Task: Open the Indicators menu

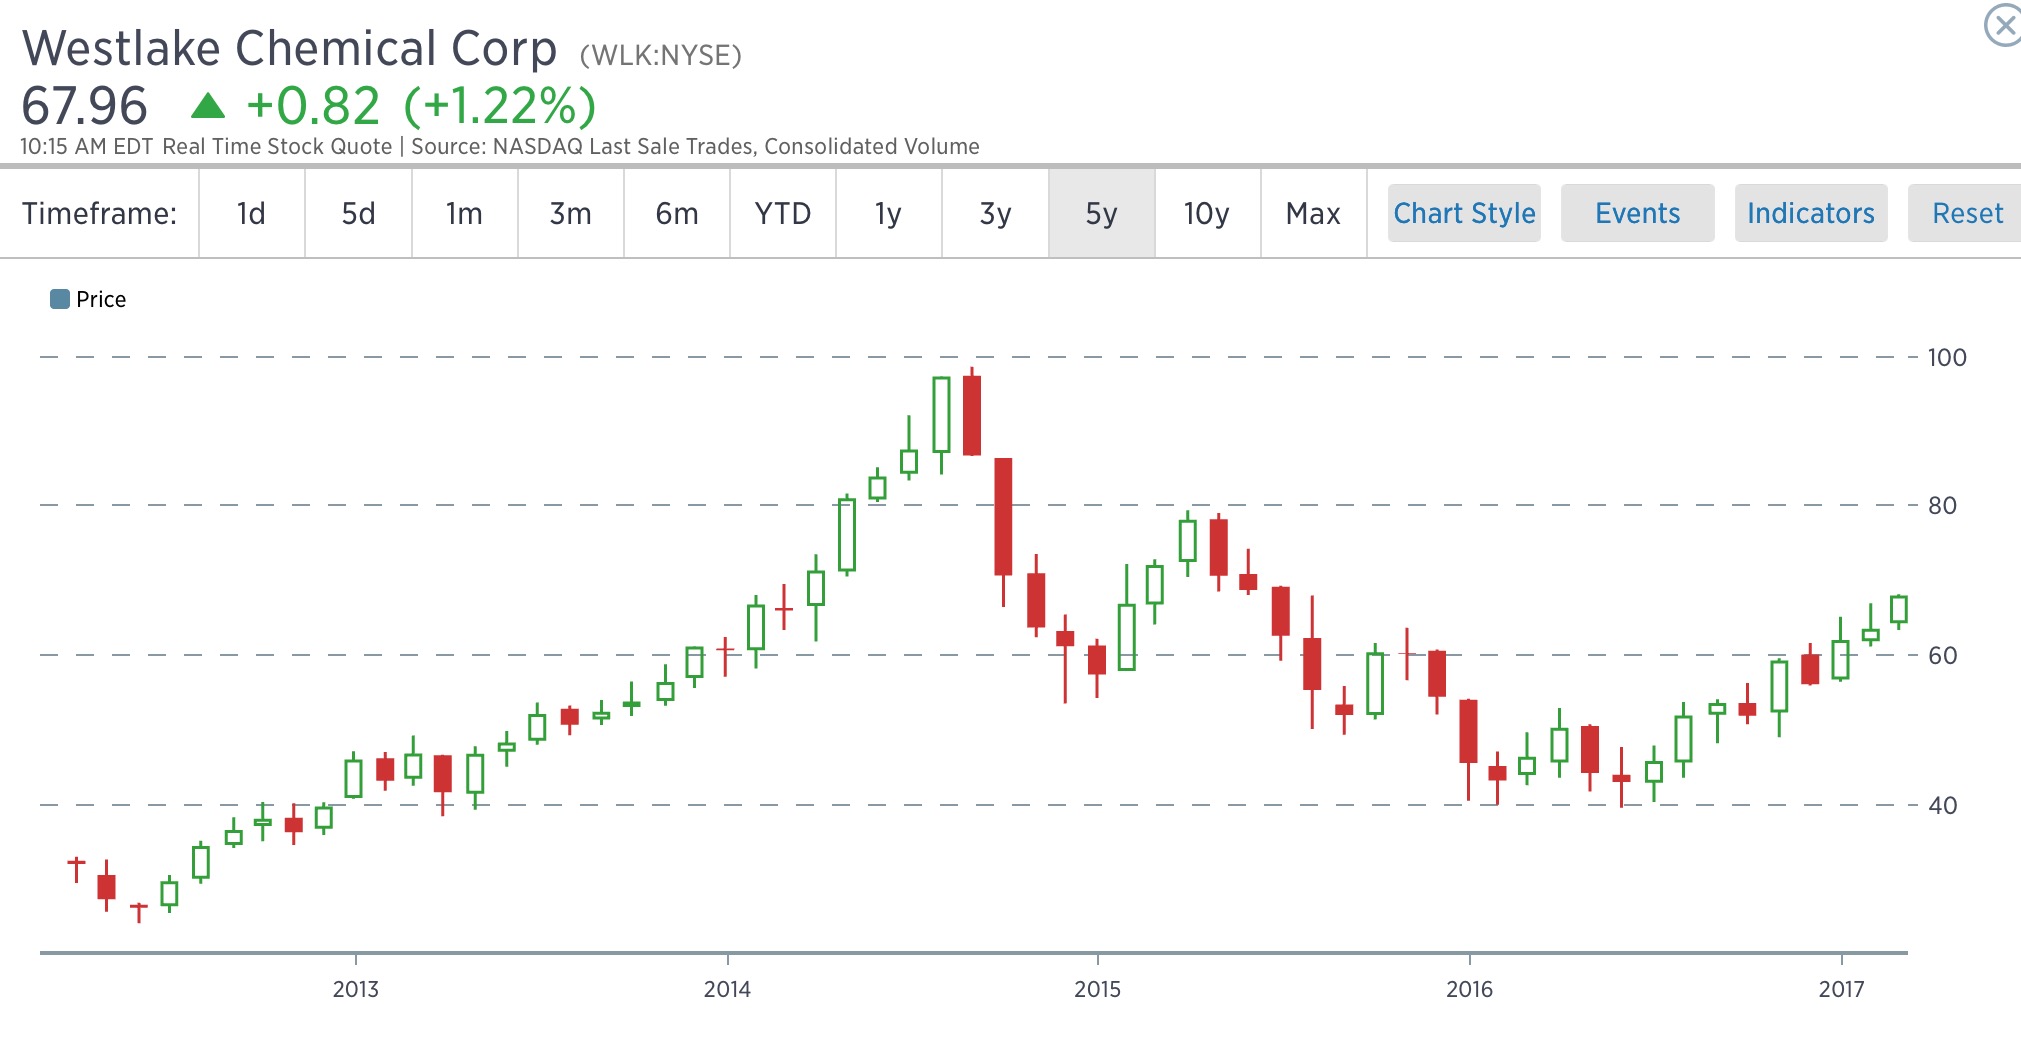Action: [x=1811, y=213]
